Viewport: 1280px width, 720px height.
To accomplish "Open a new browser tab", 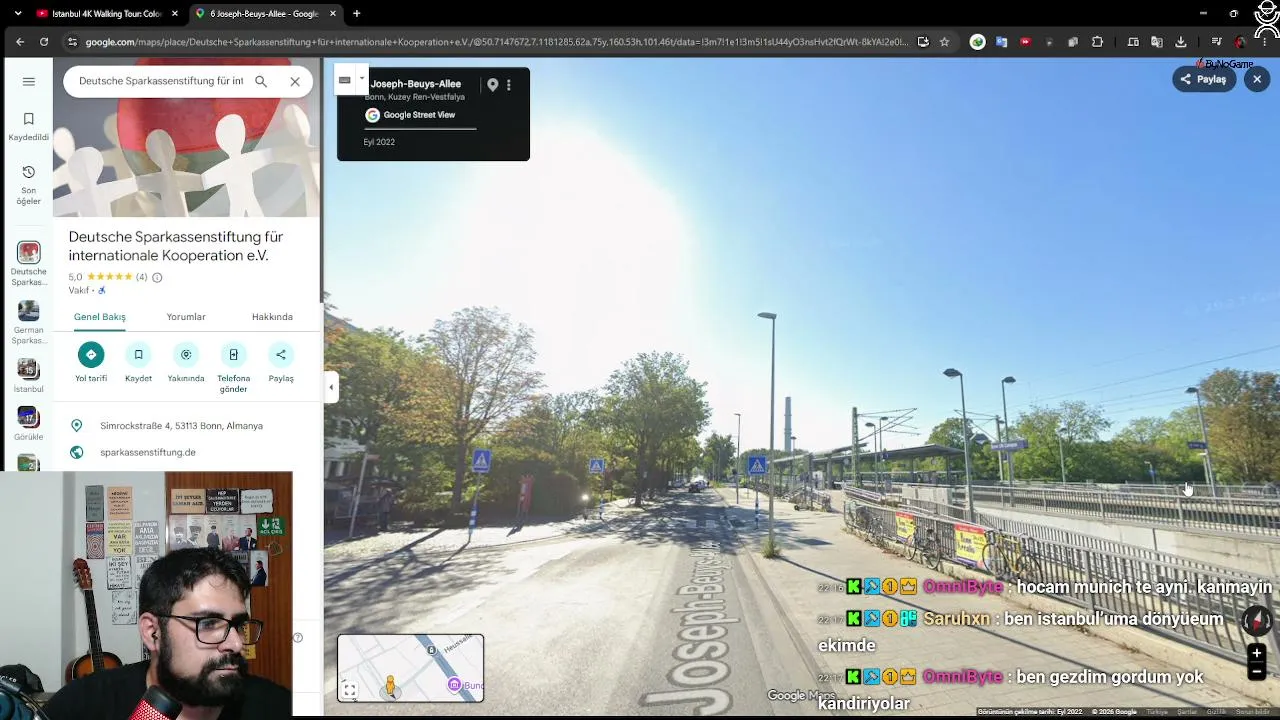I will (x=357, y=14).
